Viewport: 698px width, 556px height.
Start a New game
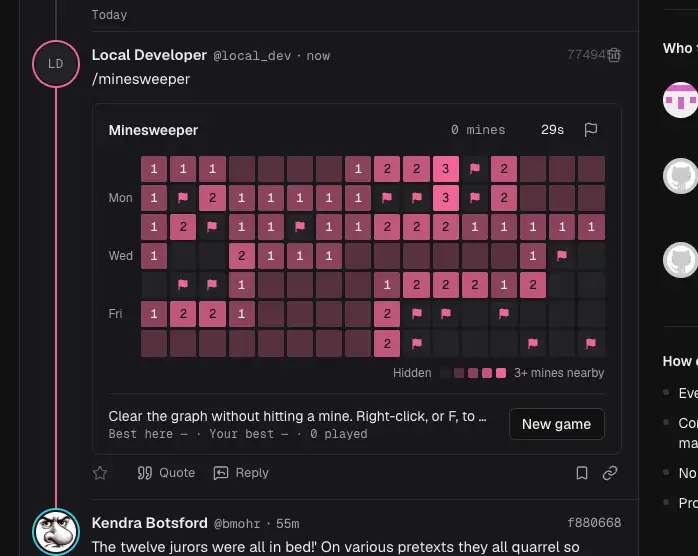556,424
